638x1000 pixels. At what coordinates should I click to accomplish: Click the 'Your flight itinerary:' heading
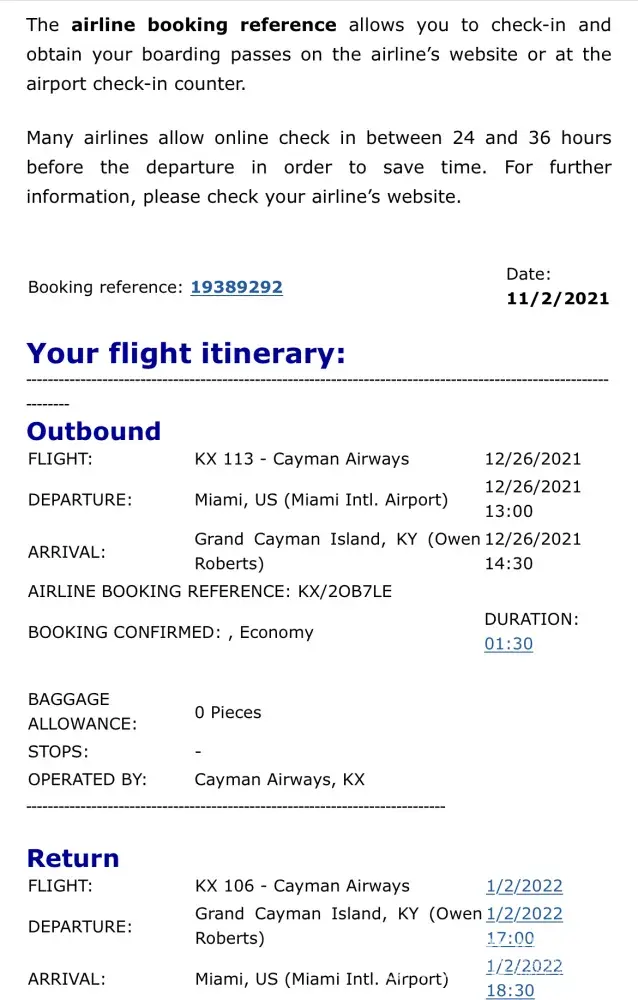[x=186, y=353]
